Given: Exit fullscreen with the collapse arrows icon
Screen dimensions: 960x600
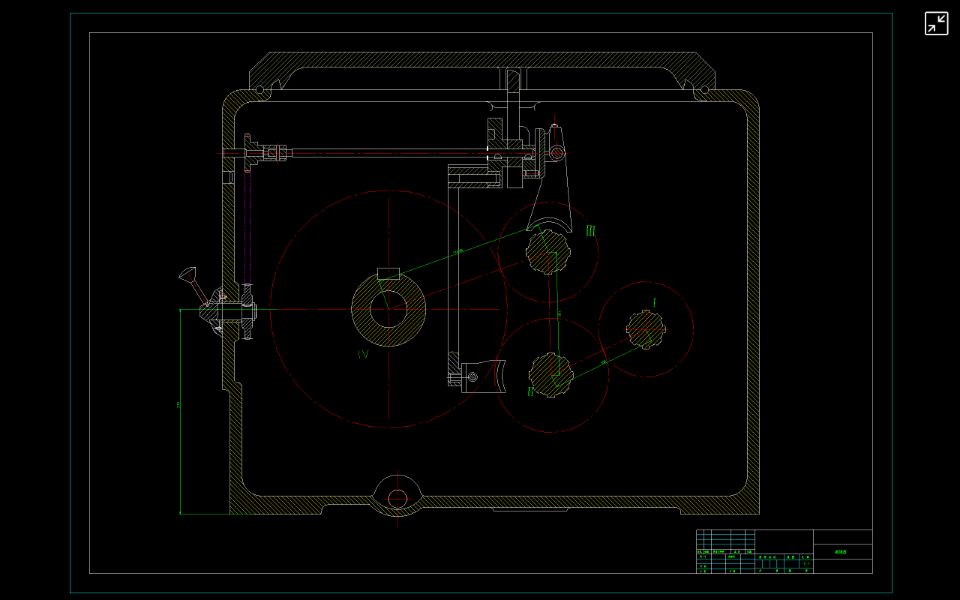Looking at the screenshot, I should pyautogui.click(x=936, y=24).
